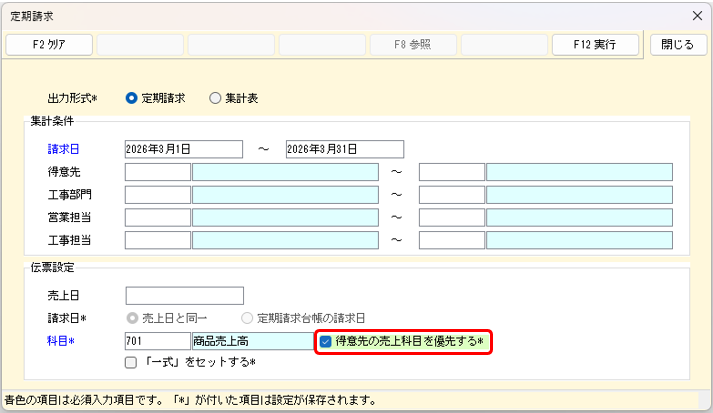Viewport: 713px width, 413px height.
Task: Click the 得意先 end code field
Action: click(x=452, y=172)
